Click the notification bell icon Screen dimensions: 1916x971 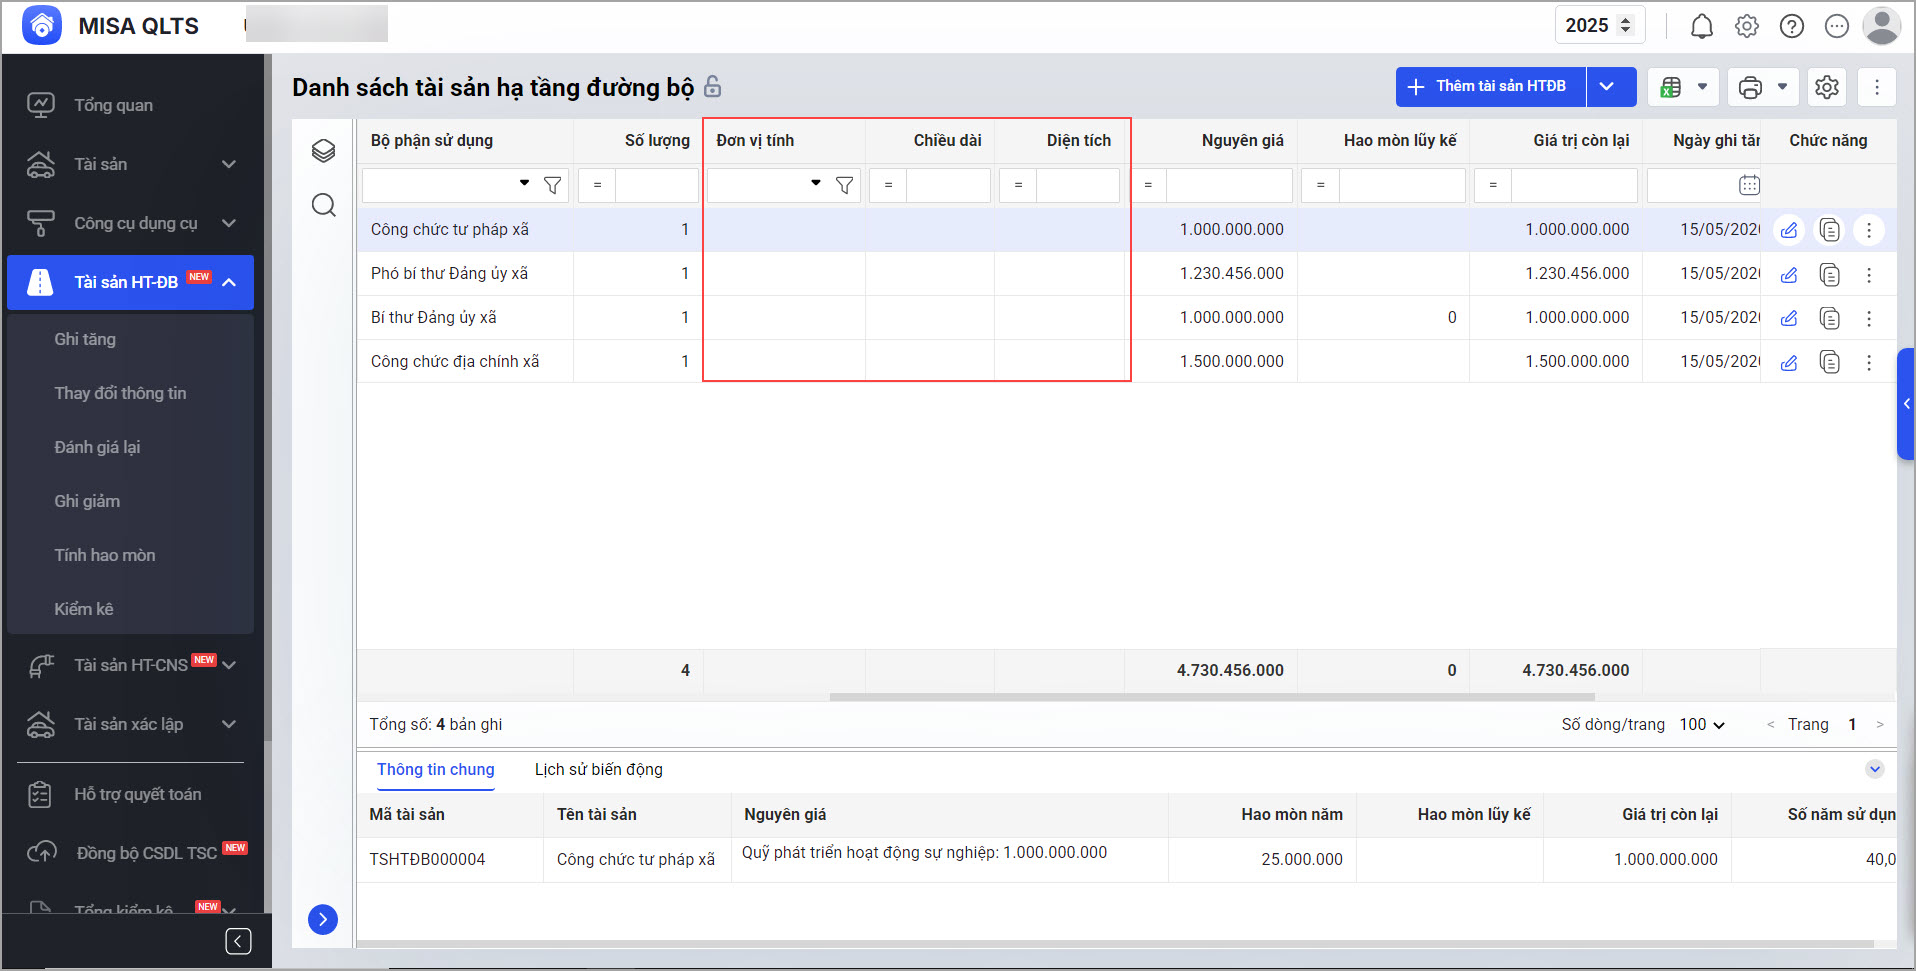(1701, 27)
